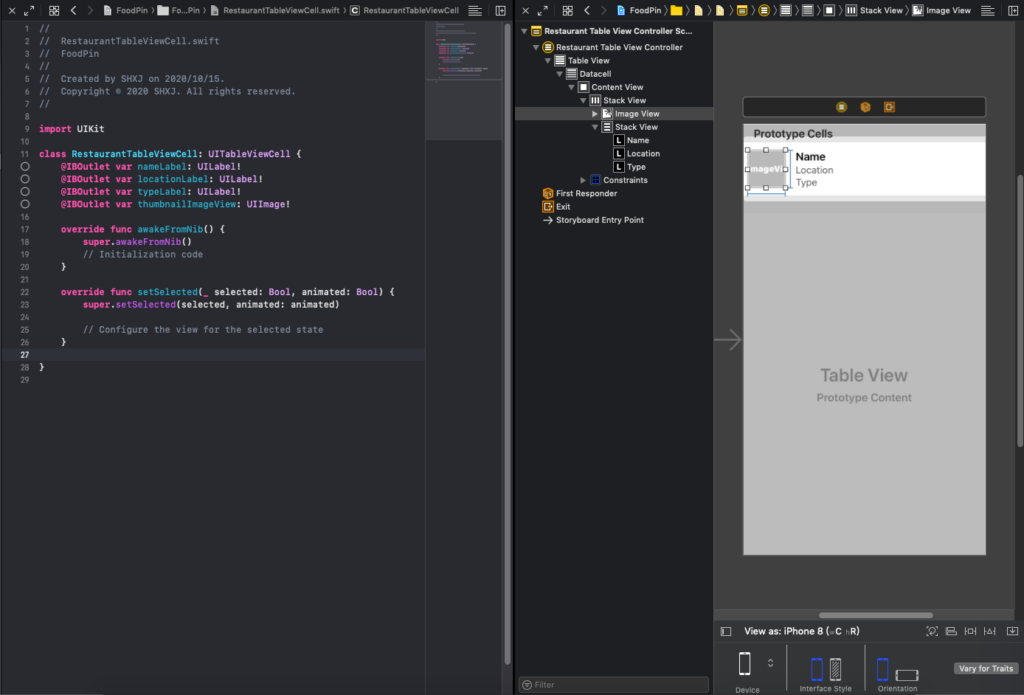Click the Resolve Auto Layout Issues icon
1024x695 pixels.
989,631
